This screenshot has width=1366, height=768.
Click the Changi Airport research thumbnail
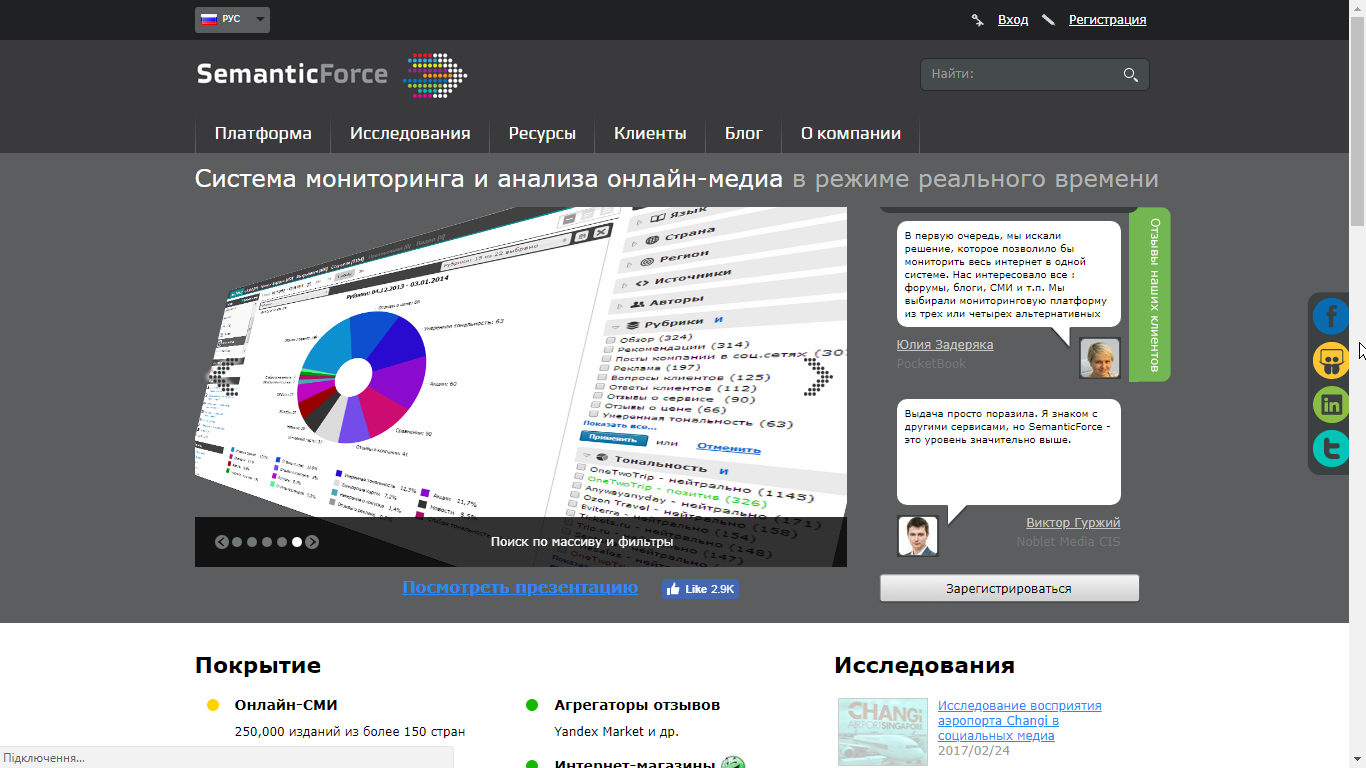[883, 732]
